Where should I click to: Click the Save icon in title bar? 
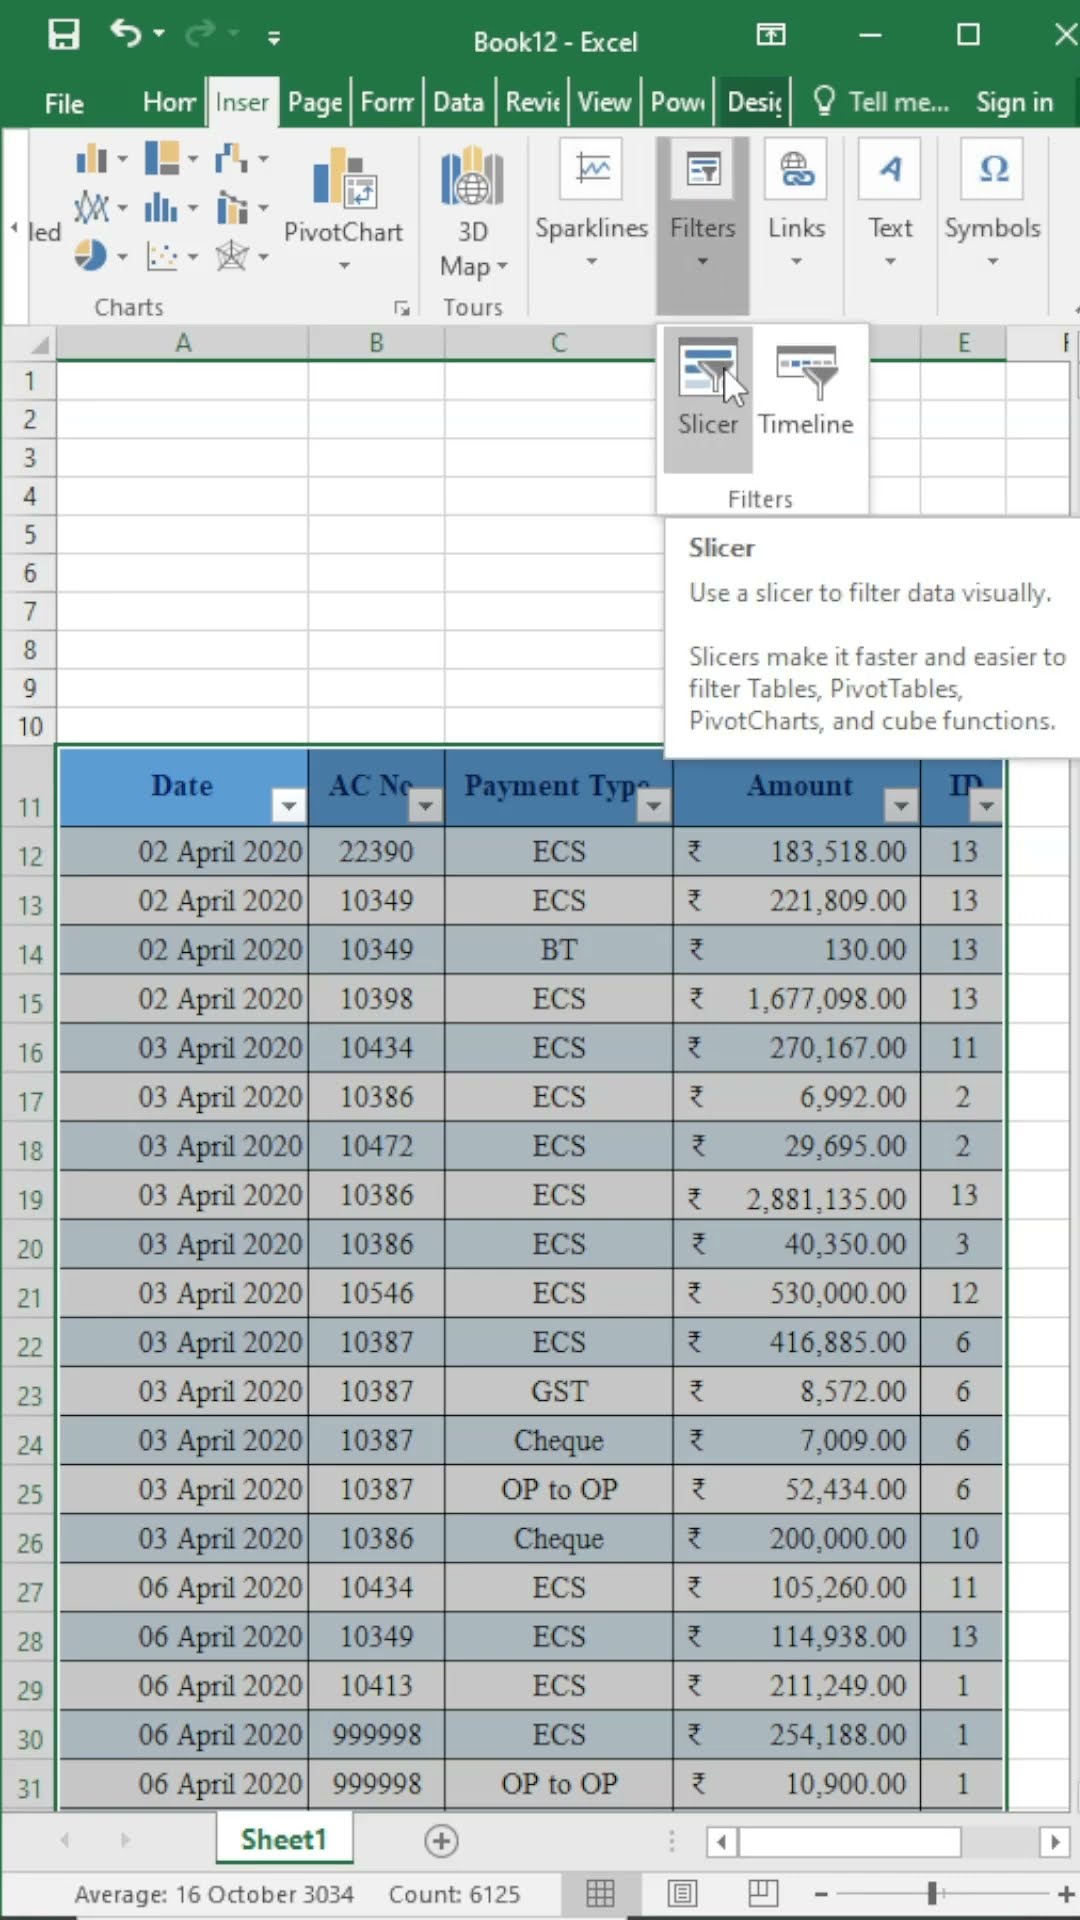pos(64,37)
